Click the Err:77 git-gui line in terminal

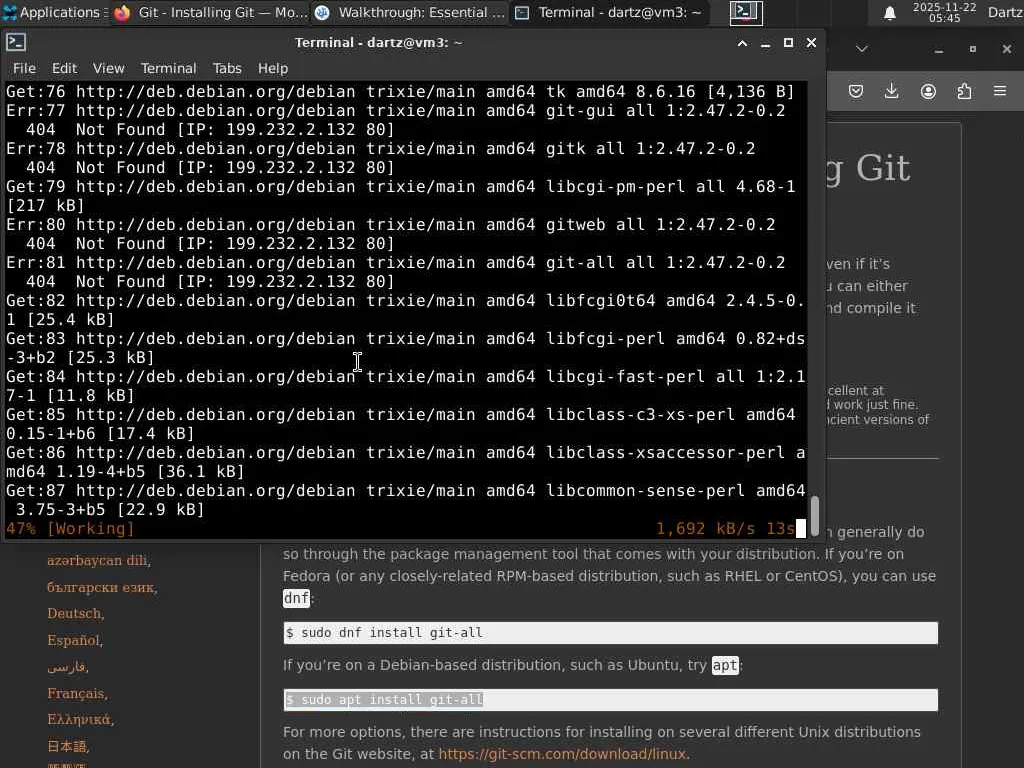tap(396, 110)
